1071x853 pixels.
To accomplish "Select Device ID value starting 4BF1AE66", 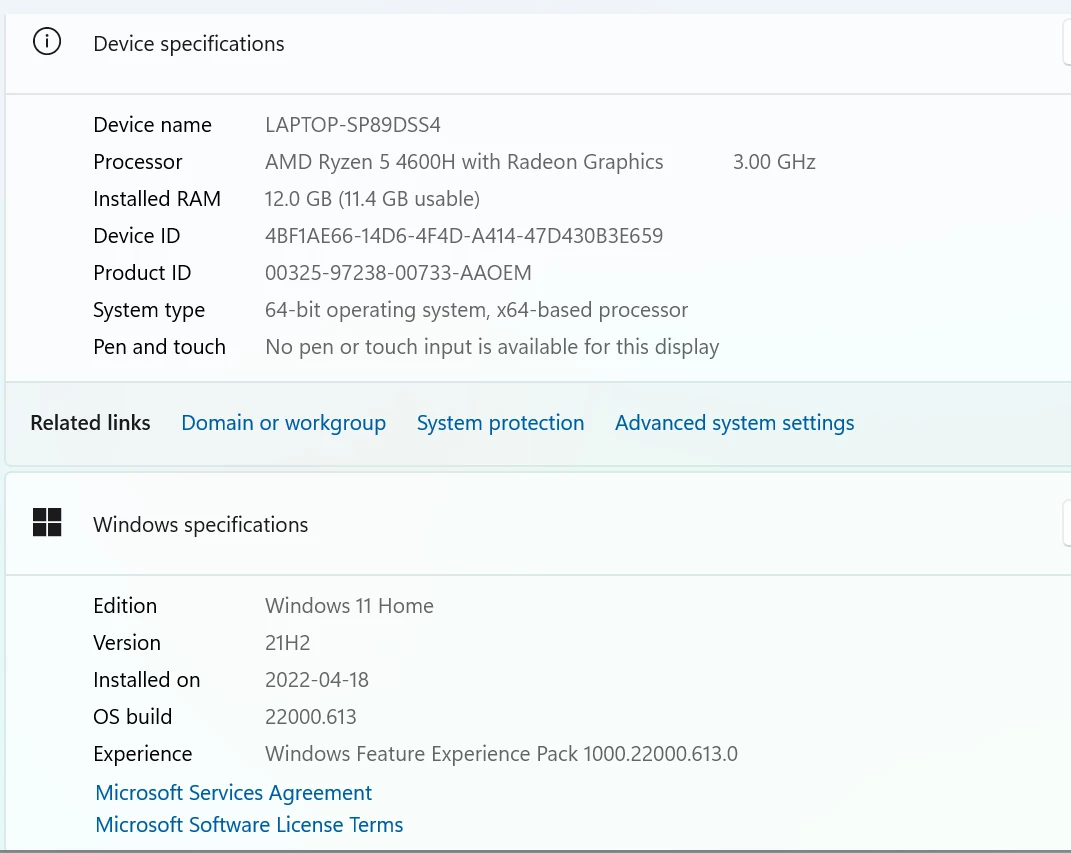I will (x=464, y=236).
